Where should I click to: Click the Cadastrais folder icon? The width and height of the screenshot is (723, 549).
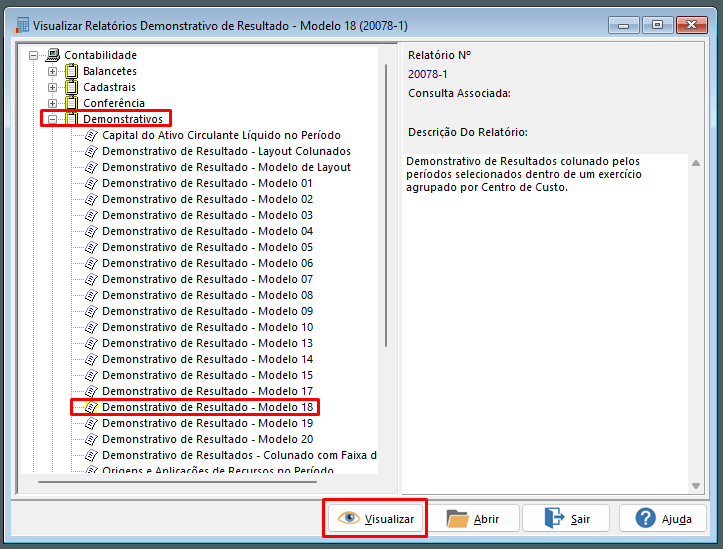(x=71, y=87)
